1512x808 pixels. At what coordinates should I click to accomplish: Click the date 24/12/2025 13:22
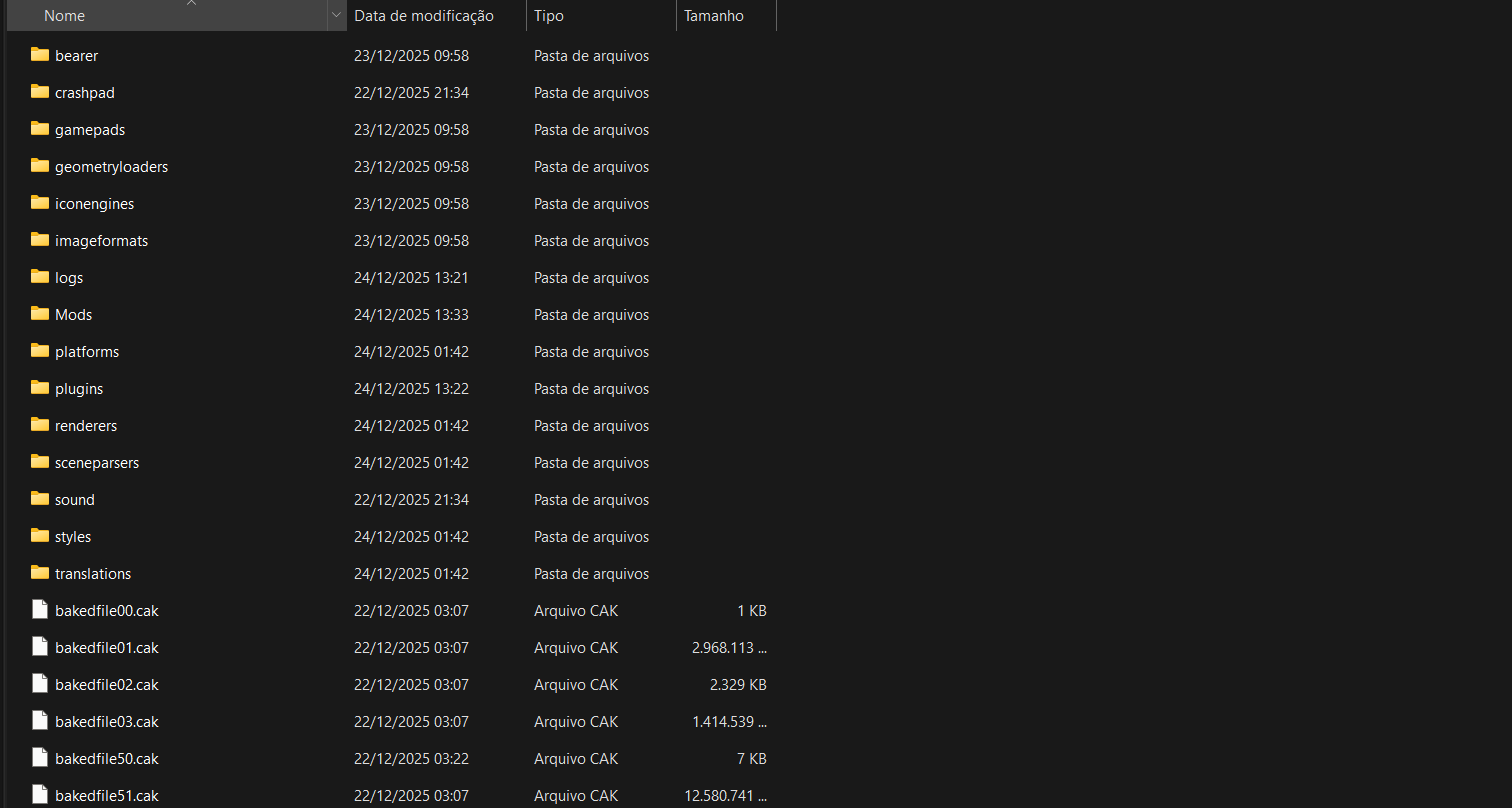point(411,389)
